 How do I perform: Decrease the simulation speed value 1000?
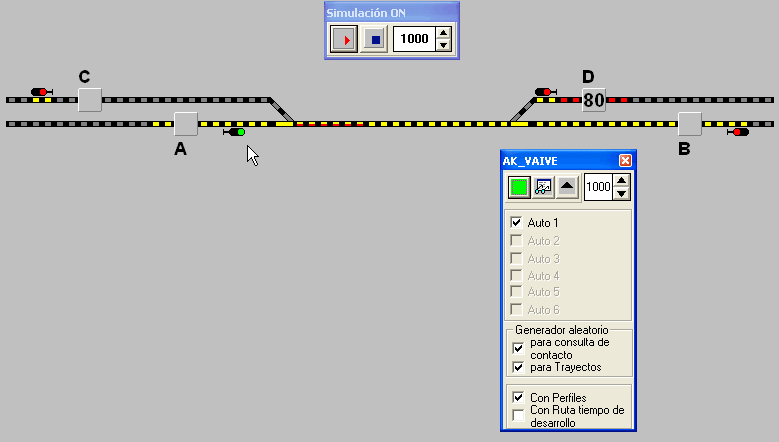443,45
